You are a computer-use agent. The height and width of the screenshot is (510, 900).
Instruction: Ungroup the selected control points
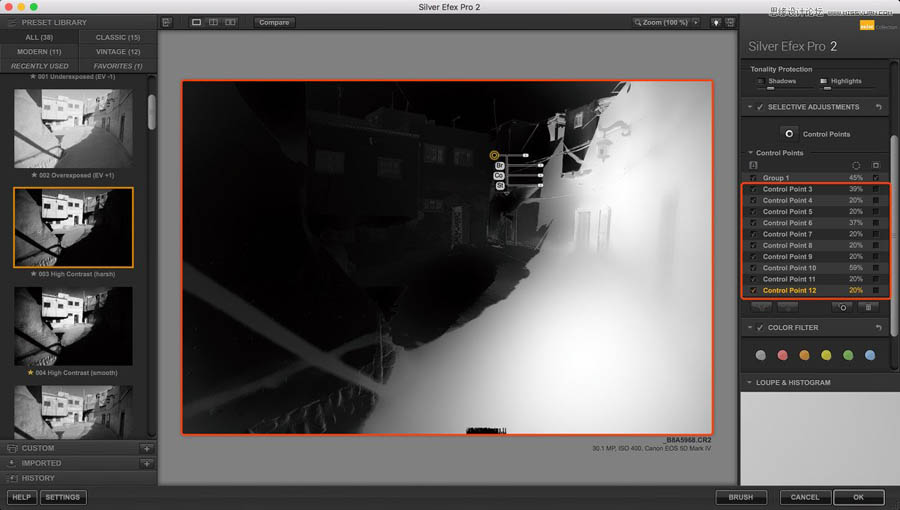(788, 307)
